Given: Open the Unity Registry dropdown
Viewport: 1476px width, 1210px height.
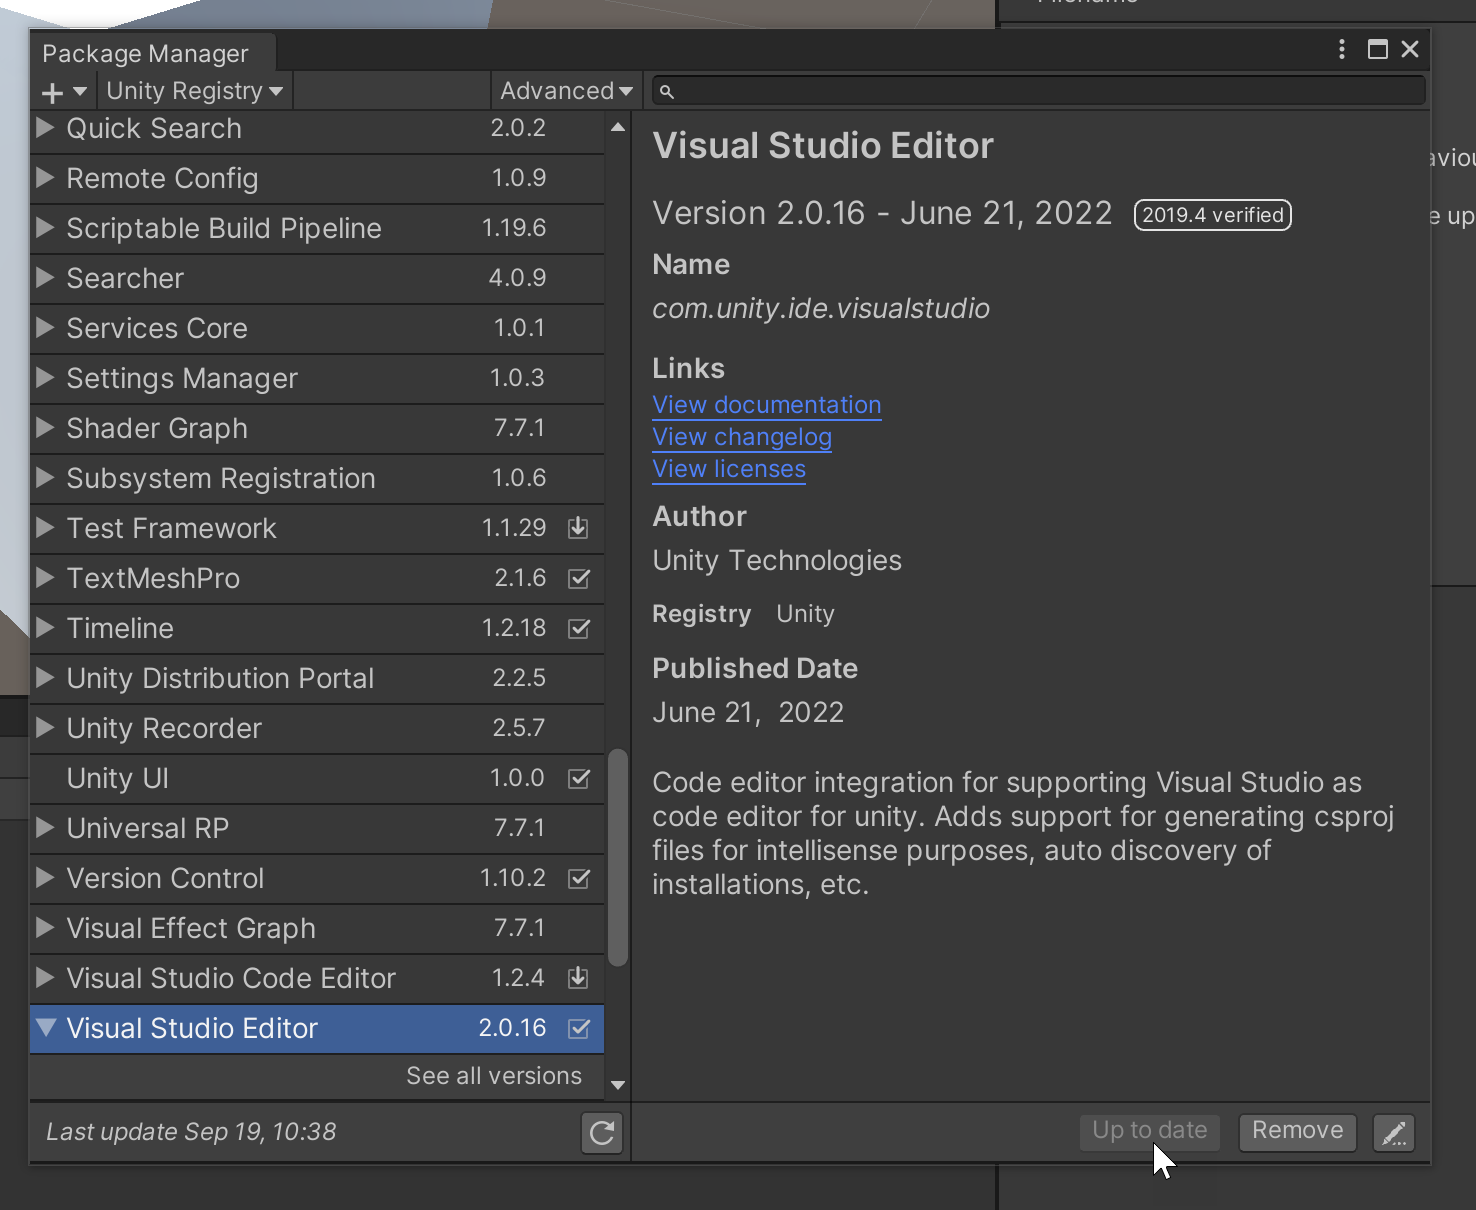Looking at the screenshot, I should coord(194,91).
